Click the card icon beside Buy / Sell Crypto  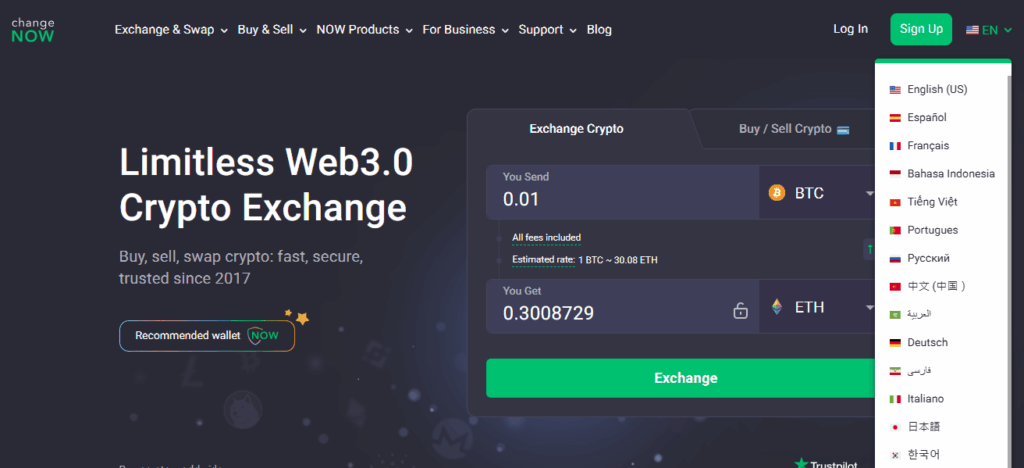coord(842,129)
